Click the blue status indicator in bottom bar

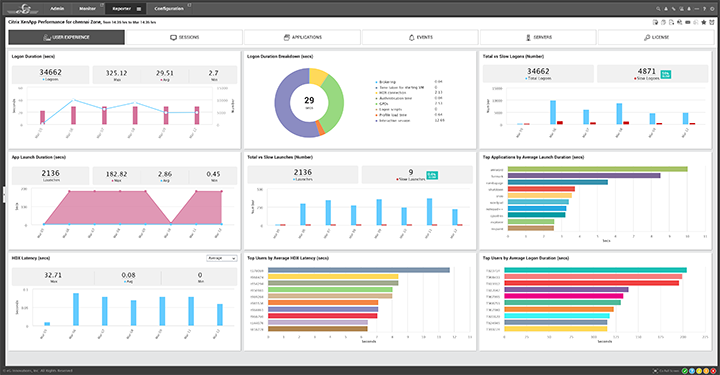tap(692, 371)
